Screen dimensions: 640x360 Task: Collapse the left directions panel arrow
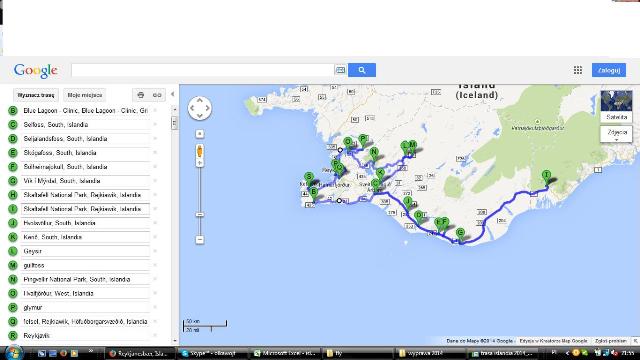click(173, 94)
